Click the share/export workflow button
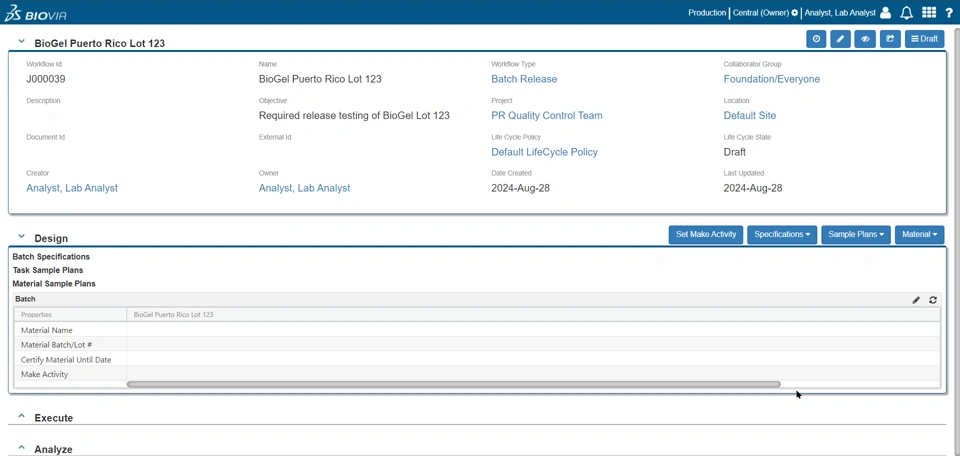The image size is (960, 456). pyautogui.click(x=890, y=39)
